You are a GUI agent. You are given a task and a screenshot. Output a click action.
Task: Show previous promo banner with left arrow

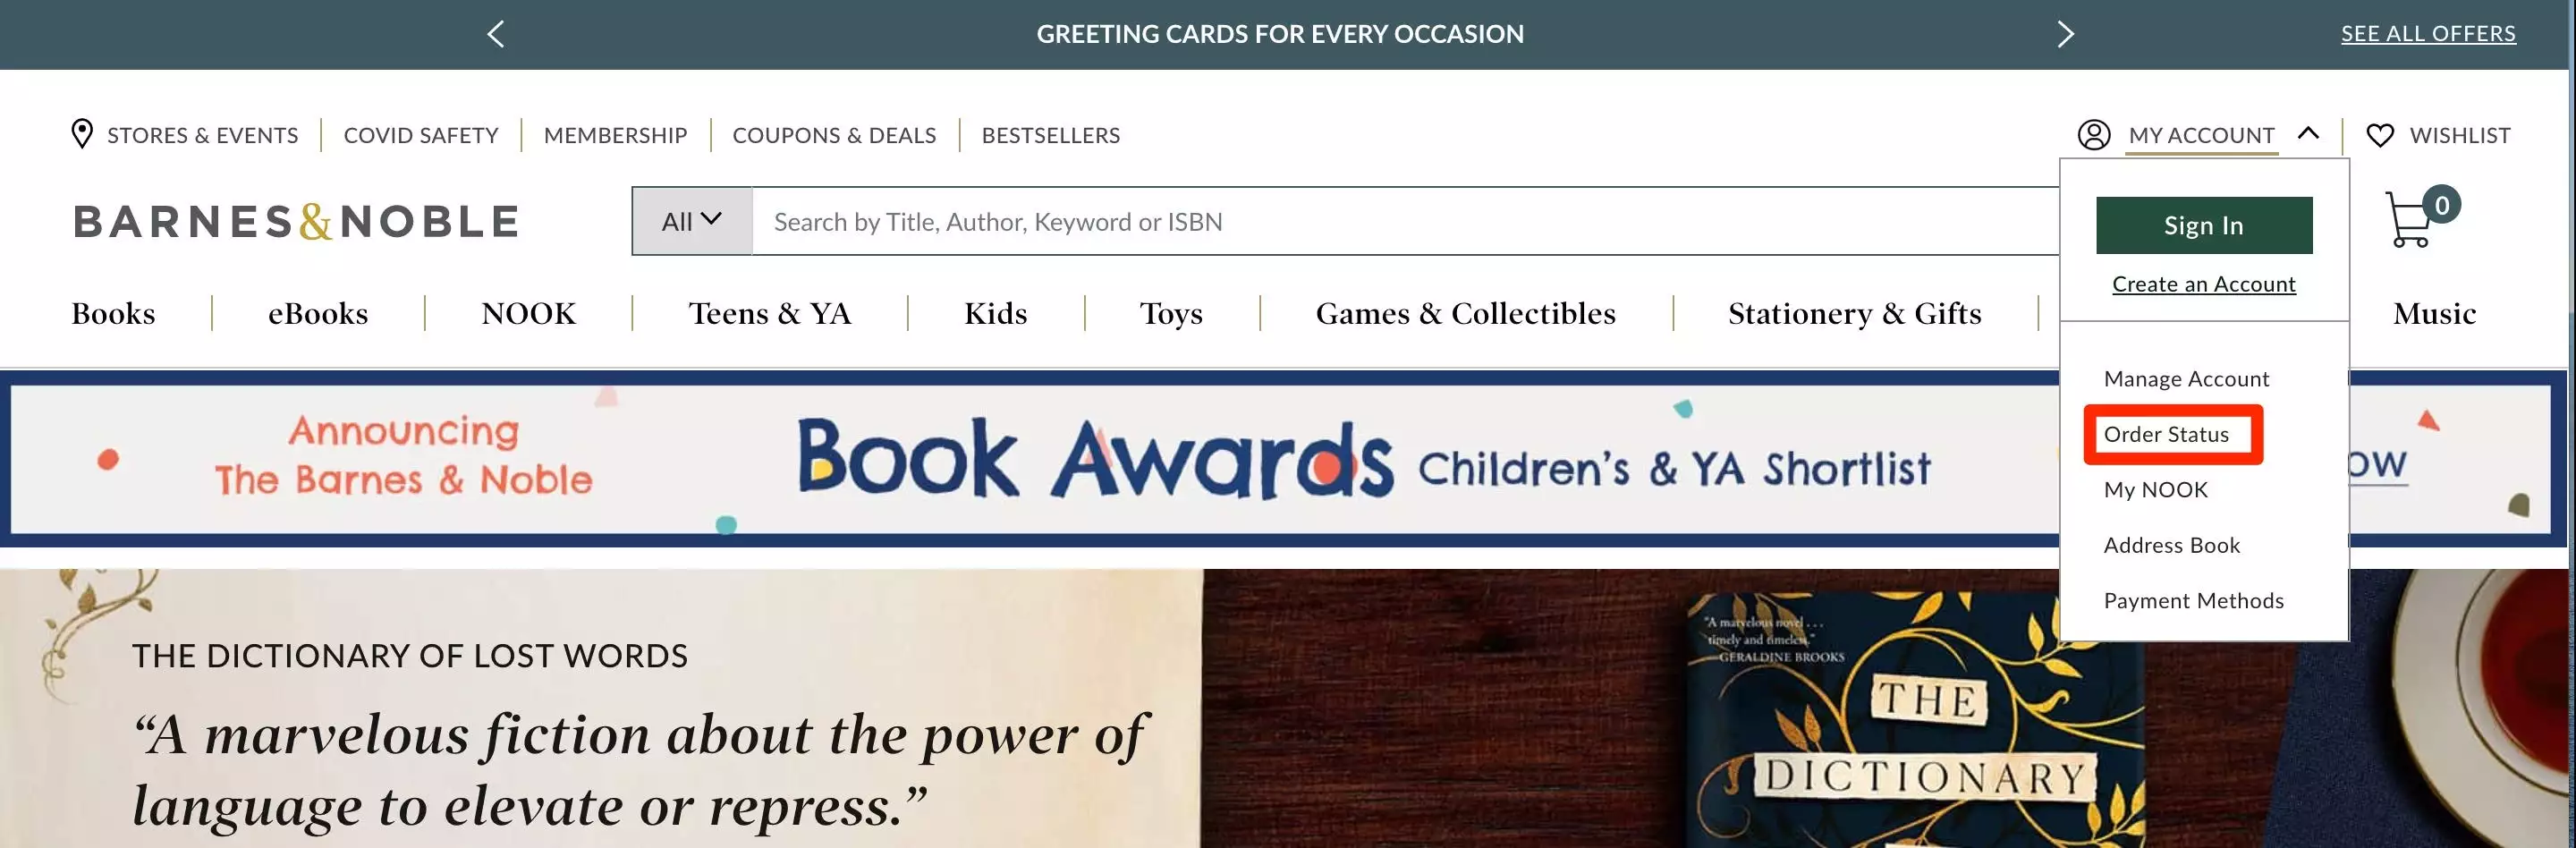496,34
